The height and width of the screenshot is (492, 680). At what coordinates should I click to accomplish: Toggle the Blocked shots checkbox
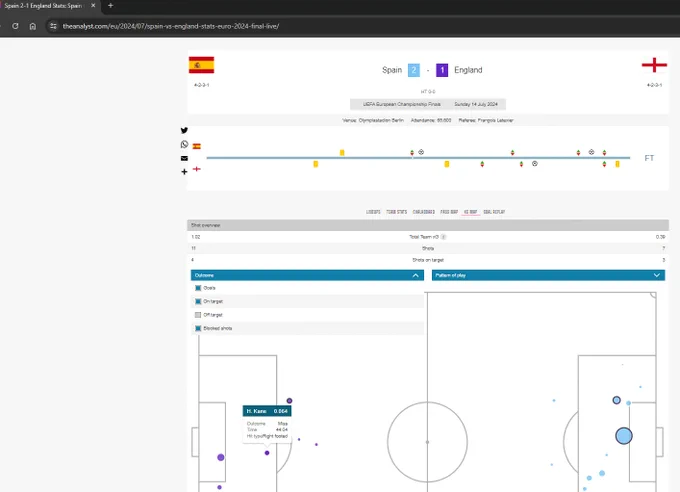[x=198, y=328]
